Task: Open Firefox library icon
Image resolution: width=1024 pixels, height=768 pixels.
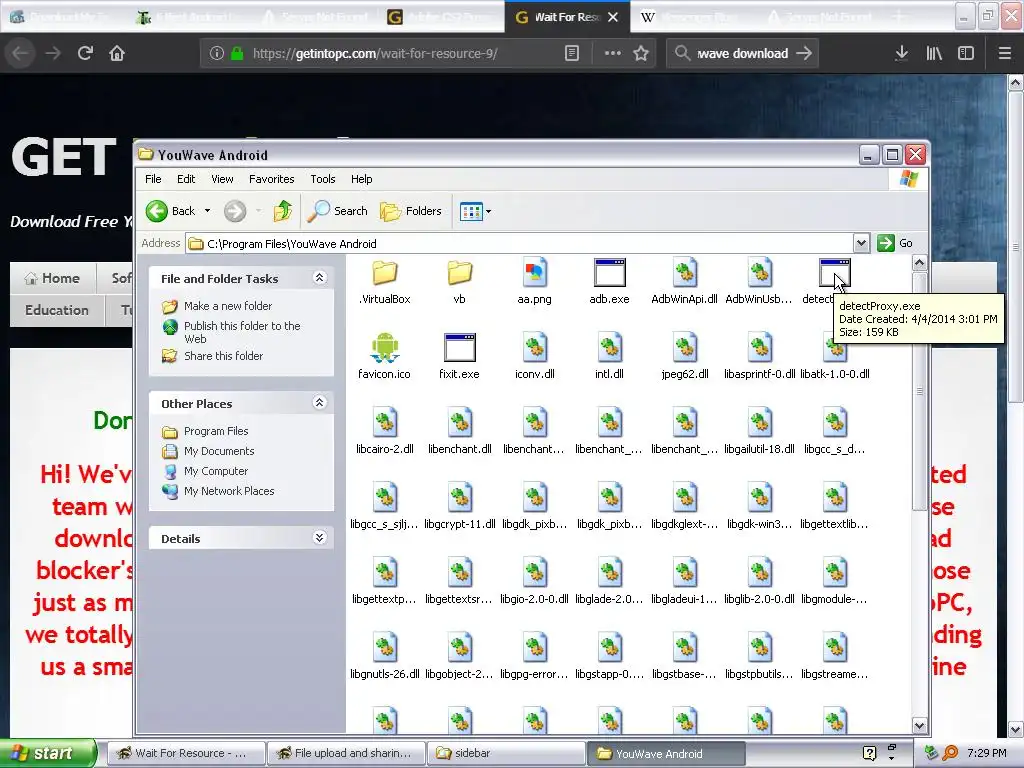Action: 934,53
